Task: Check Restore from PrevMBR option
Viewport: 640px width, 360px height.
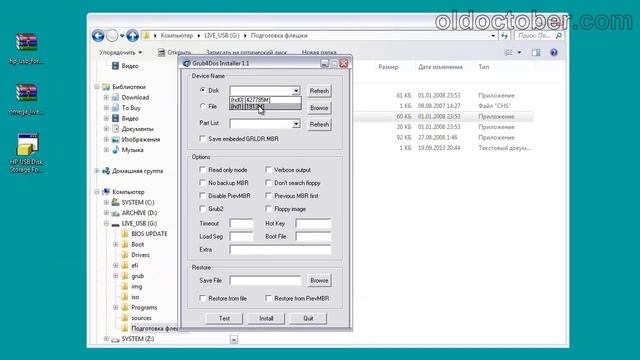Action: (x=268, y=298)
